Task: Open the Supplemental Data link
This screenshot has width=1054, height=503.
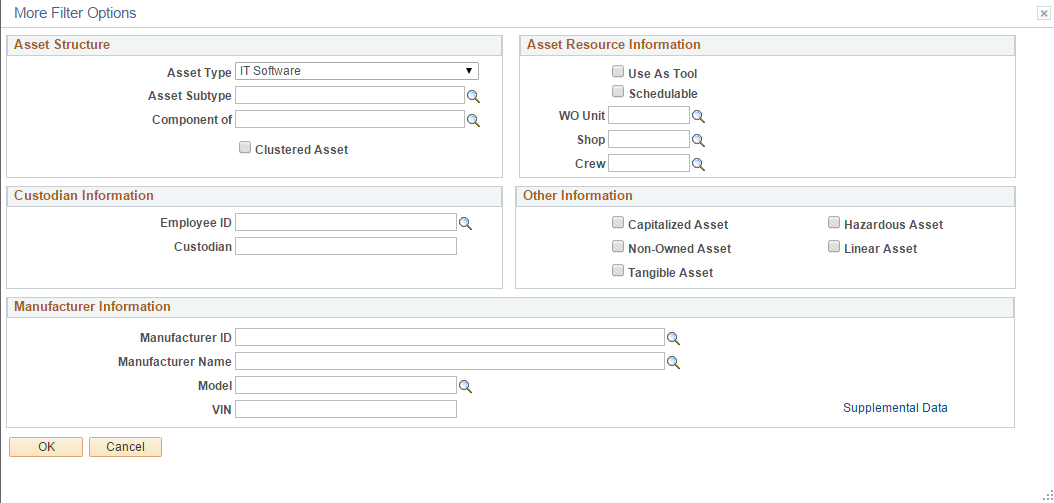Action: (895, 408)
